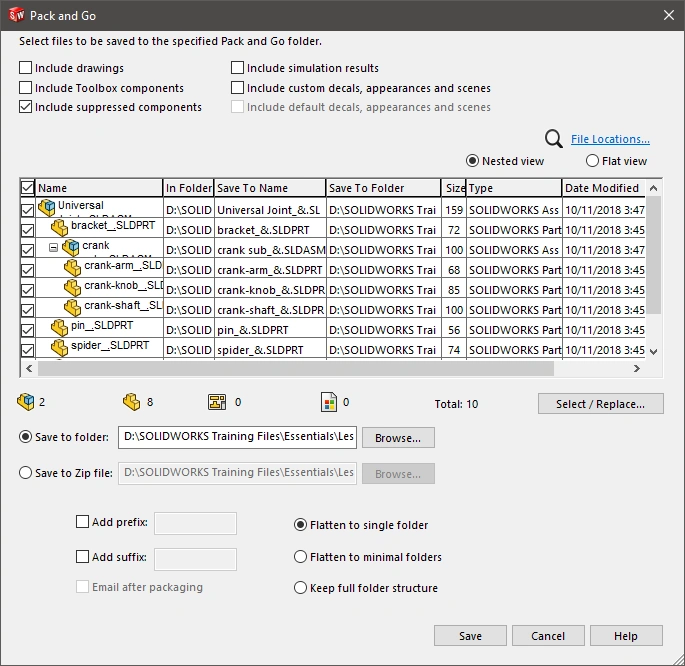Viewport: 685px width, 666px height.
Task: Check Include custom decals, appearances and scenes
Action: [x=237, y=88]
